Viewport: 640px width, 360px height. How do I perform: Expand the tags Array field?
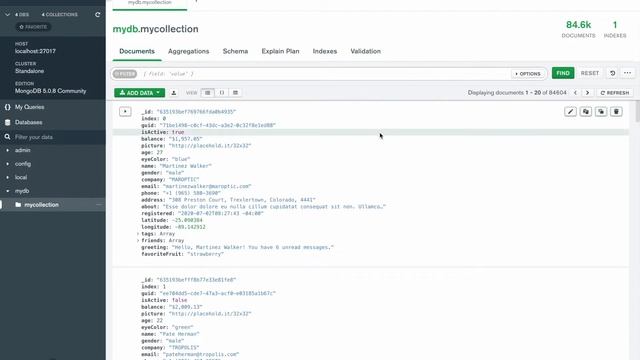pos(138,234)
